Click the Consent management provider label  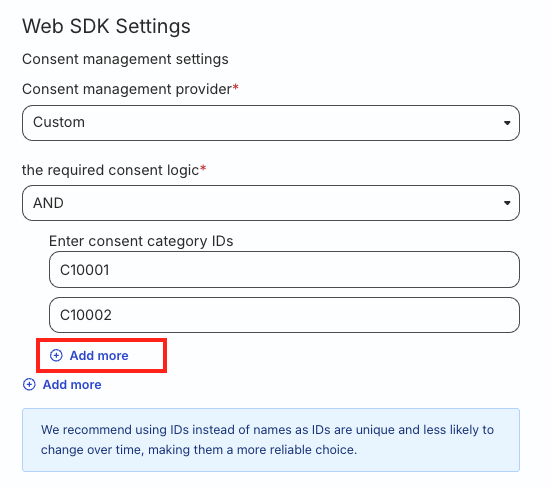pyautogui.click(x=130, y=89)
